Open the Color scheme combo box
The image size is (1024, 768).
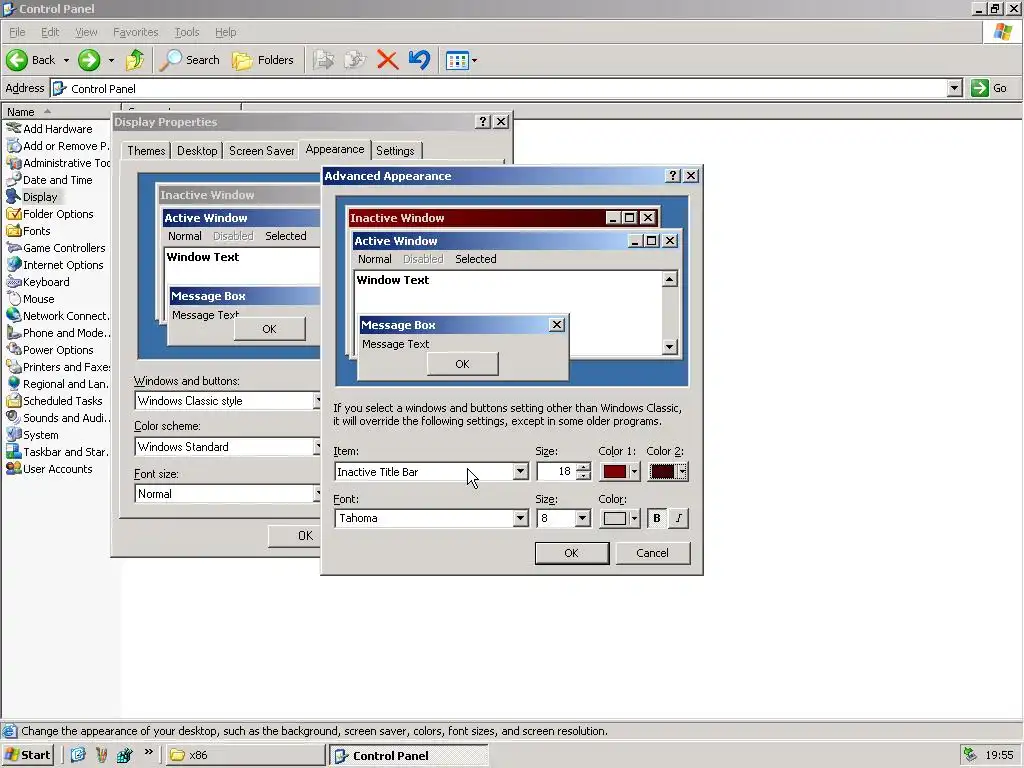[x=227, y=447]
